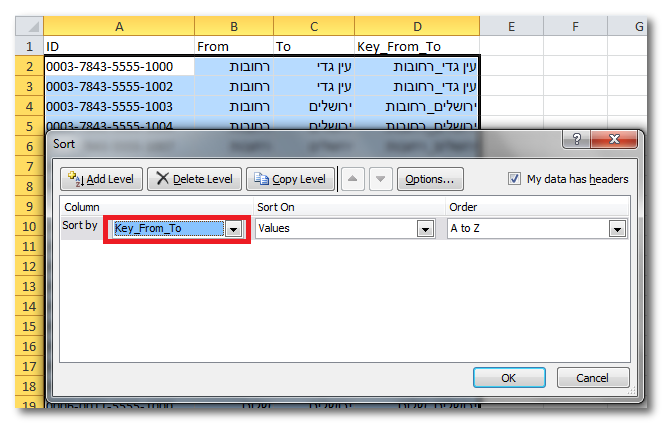Image resolution: width=662 pixels, height=423 pixels.
Task: Click the Copy Level button icon
Action: (262, 179)
